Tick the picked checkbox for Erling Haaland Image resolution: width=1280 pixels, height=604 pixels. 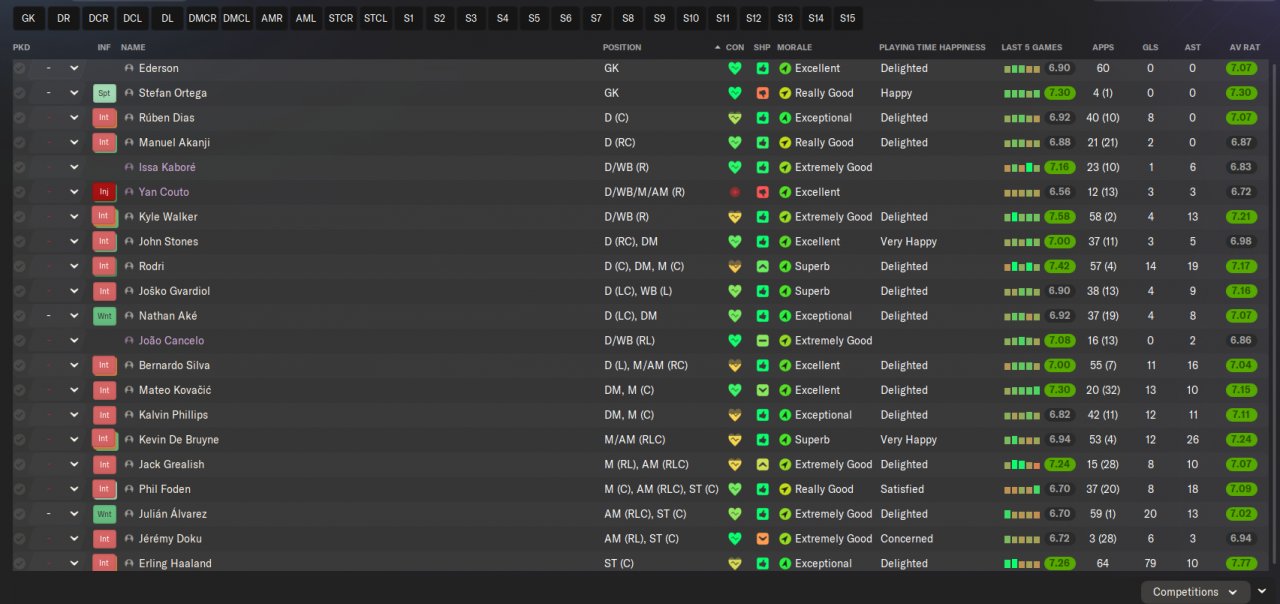(19, 564)
